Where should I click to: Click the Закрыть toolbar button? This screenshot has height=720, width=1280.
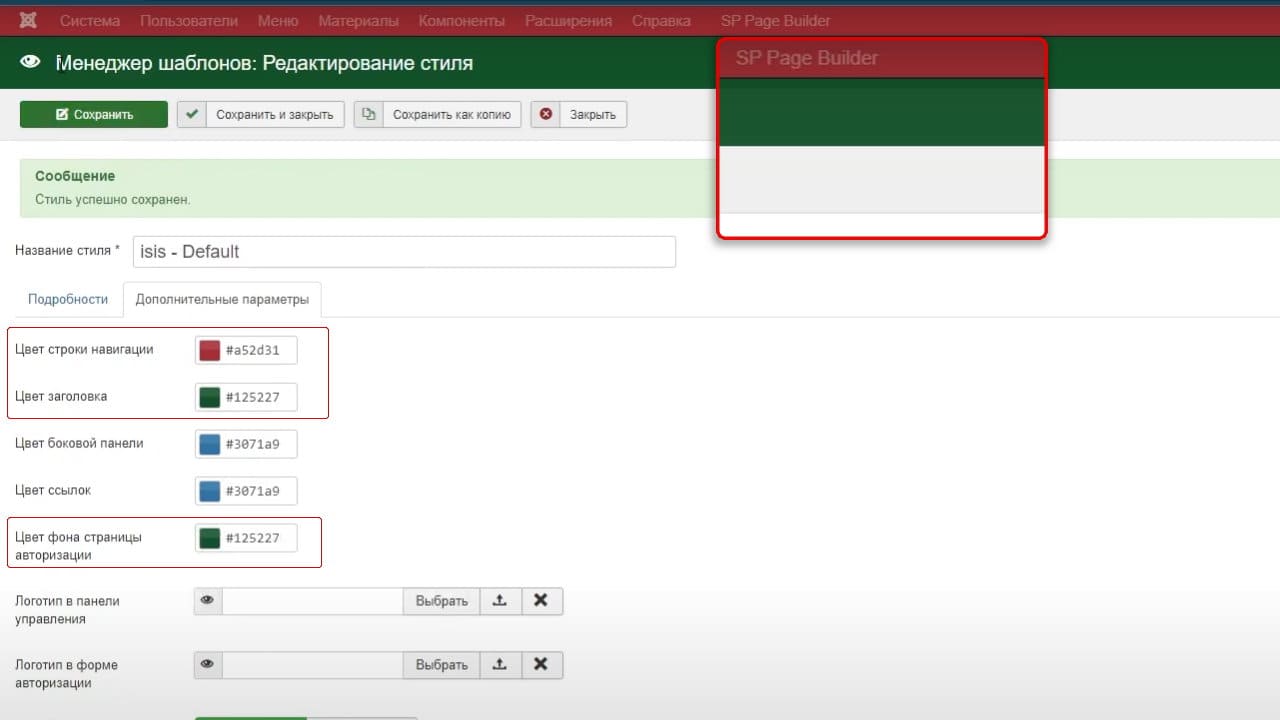[x=579, y=114]
